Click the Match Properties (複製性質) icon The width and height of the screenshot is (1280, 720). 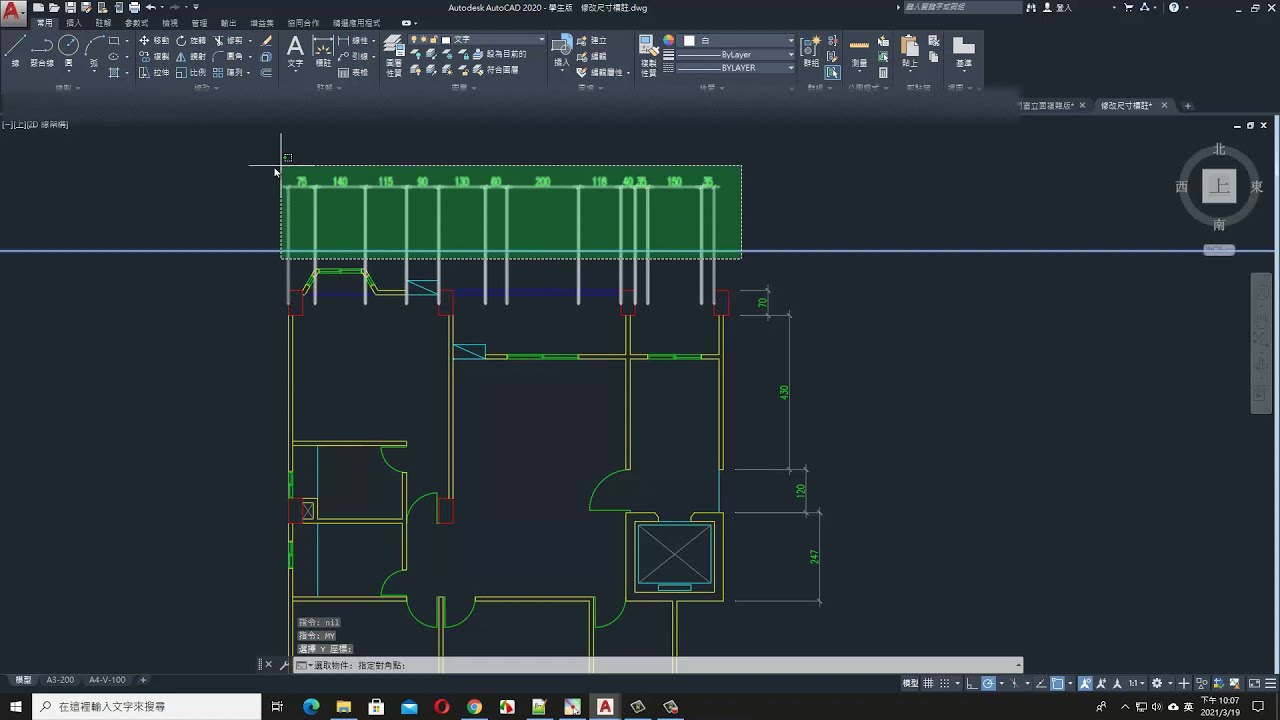click(648, 55)
